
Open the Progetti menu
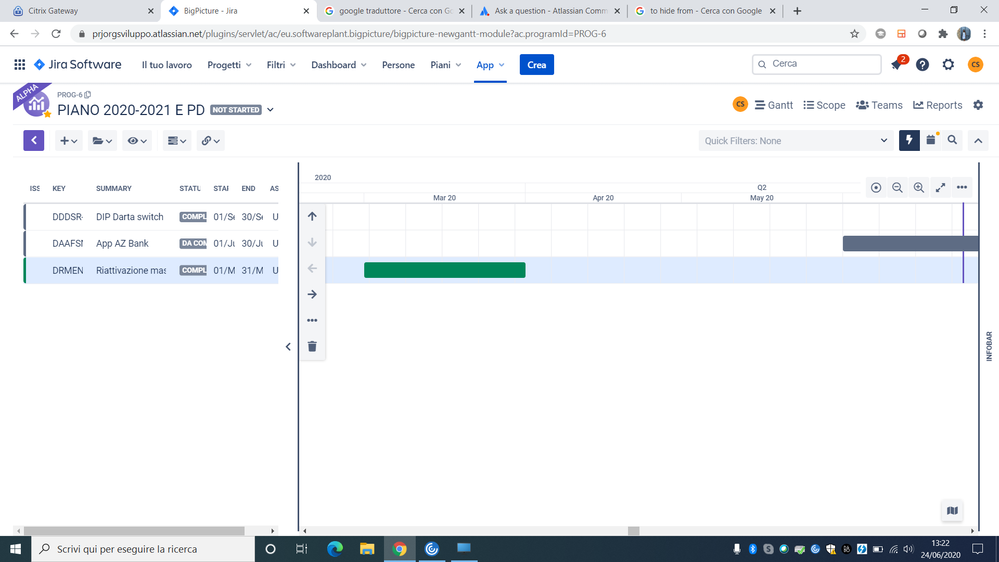tap(229, 64)
